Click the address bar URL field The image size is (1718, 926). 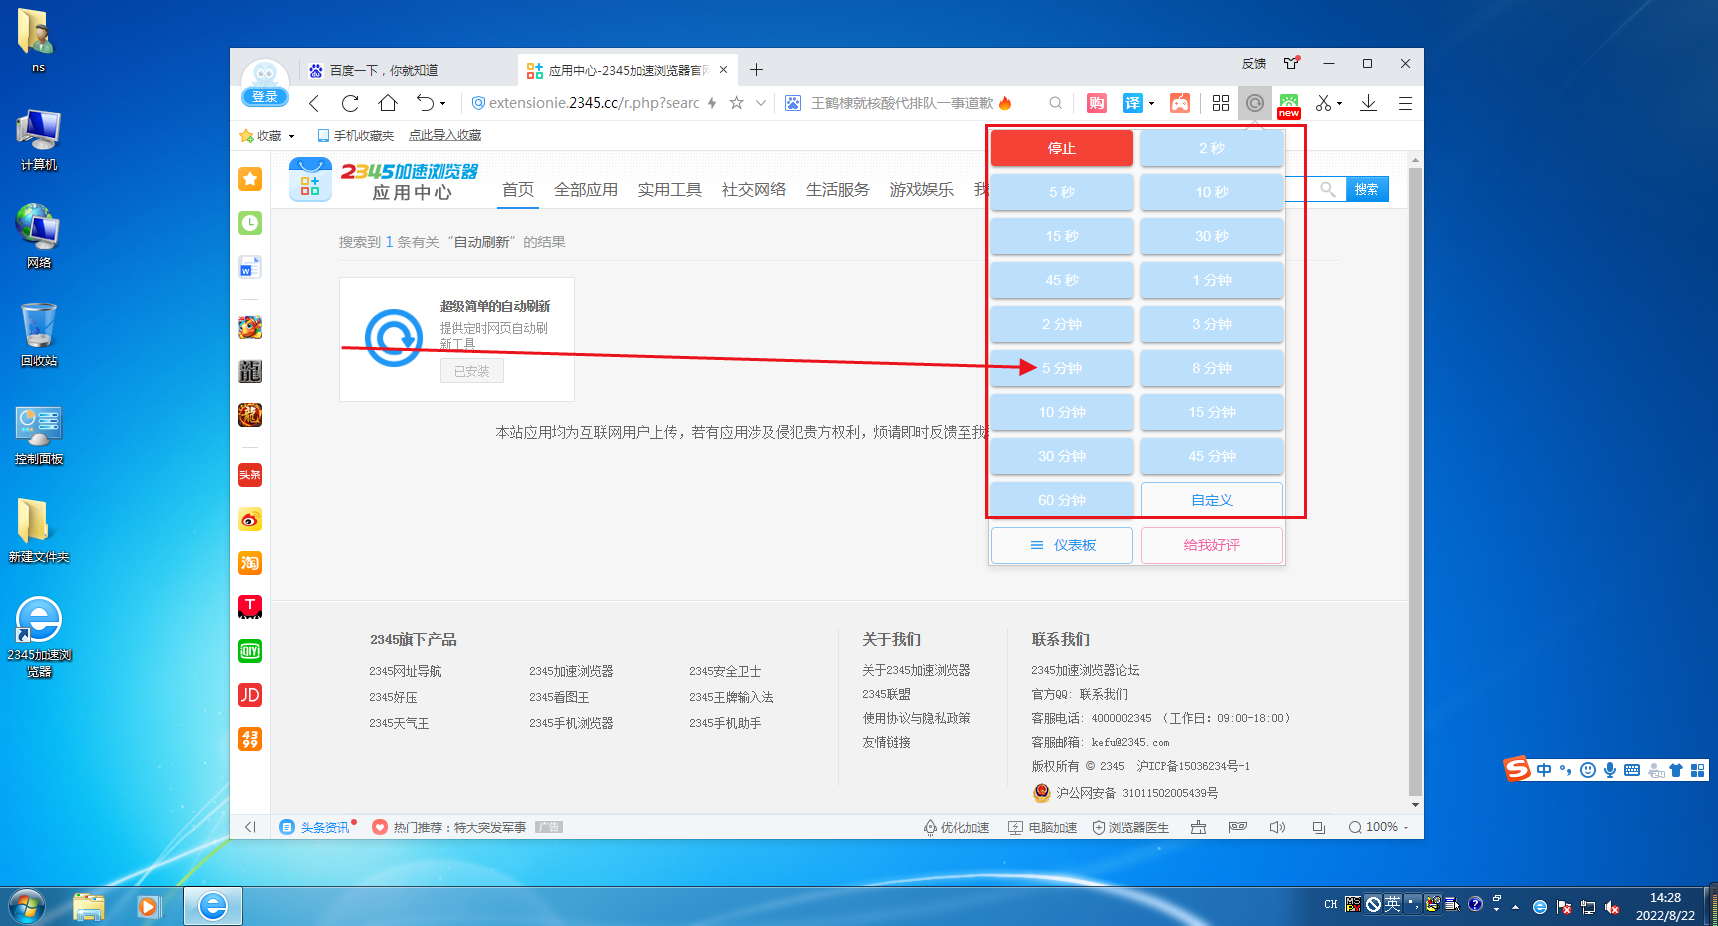594,103
